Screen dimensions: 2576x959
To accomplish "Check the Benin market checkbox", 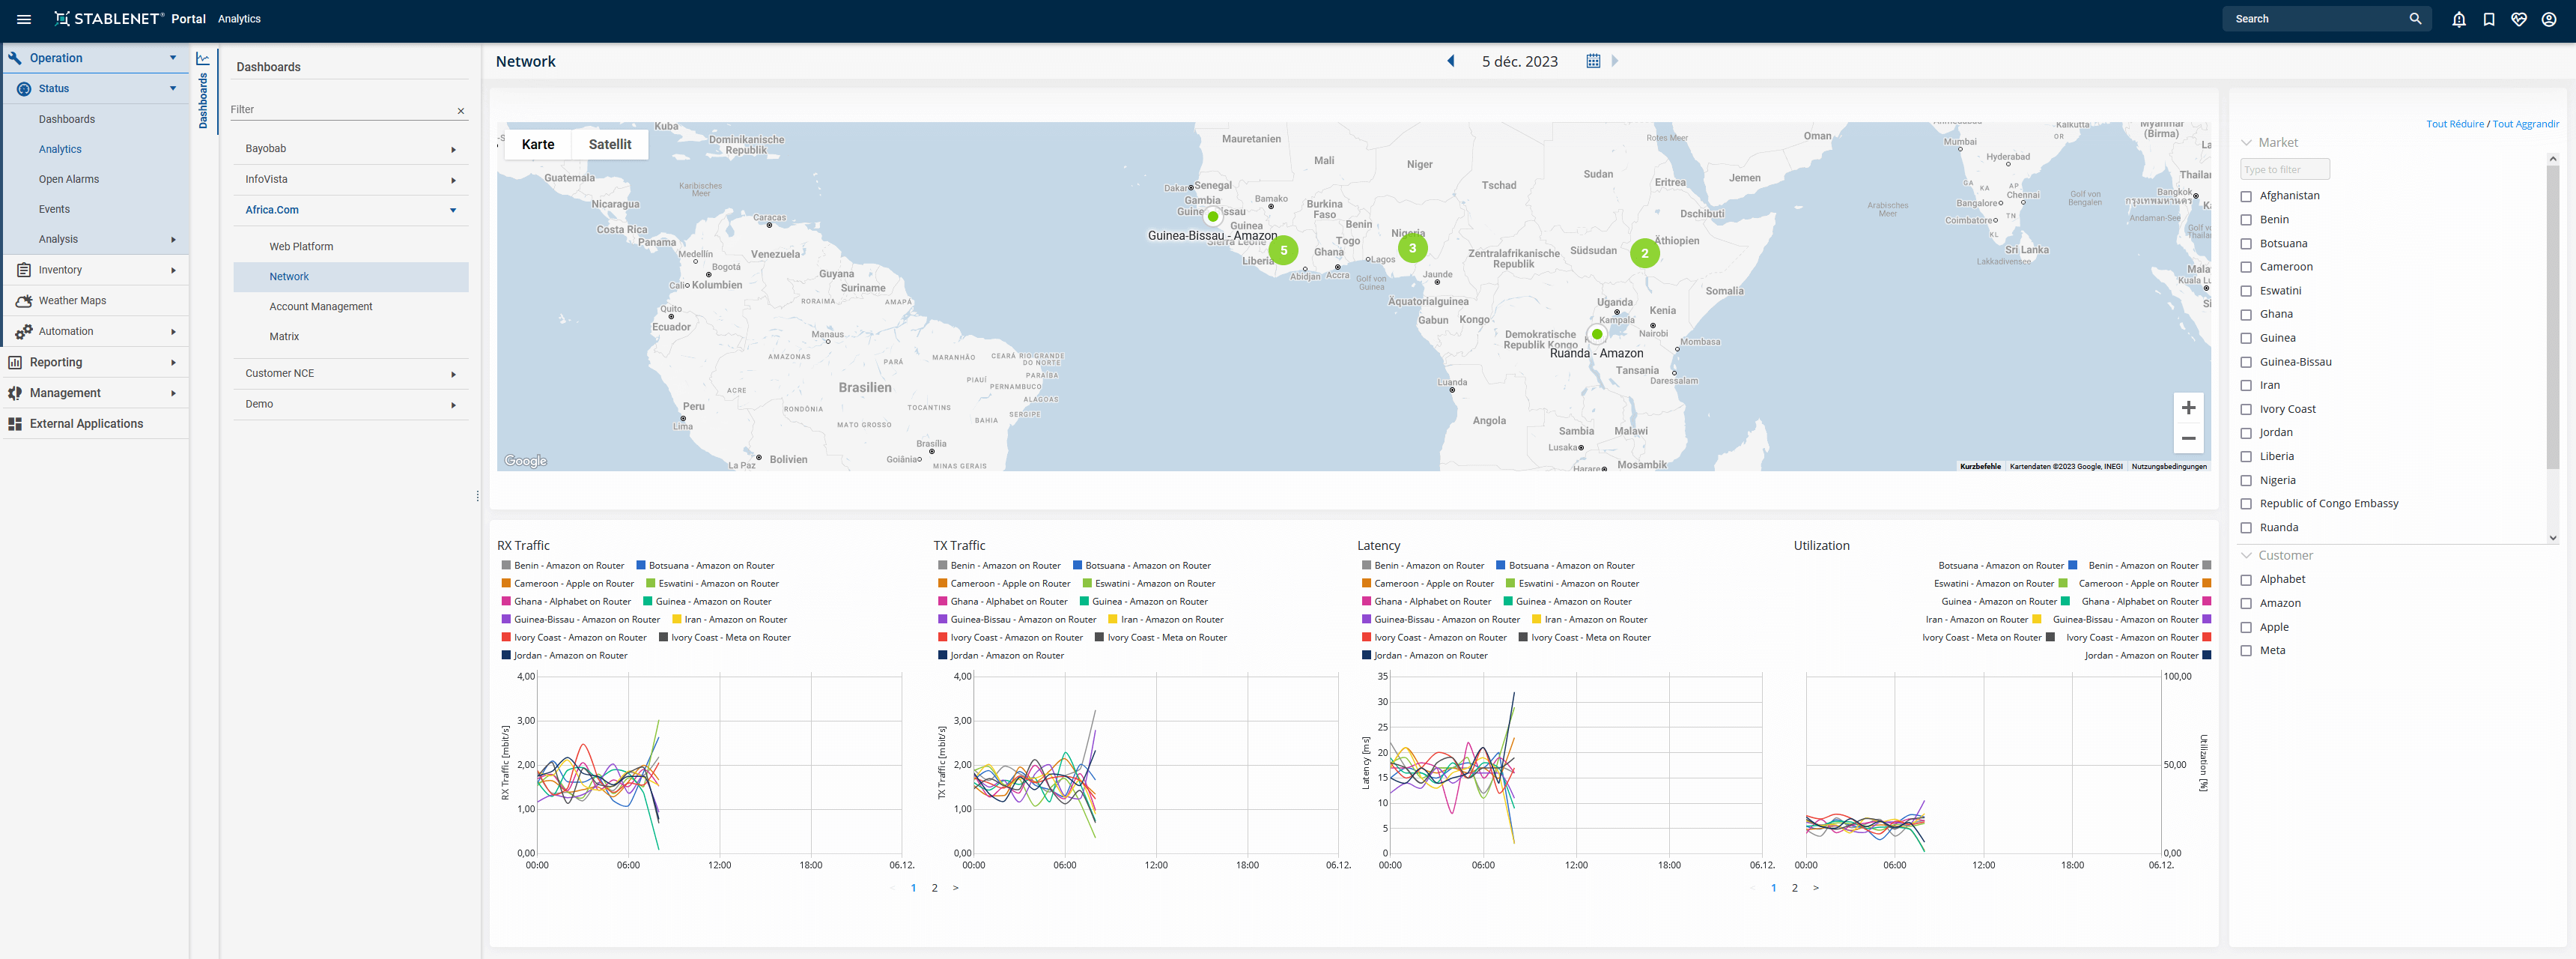I will [x=2246, y=220].
